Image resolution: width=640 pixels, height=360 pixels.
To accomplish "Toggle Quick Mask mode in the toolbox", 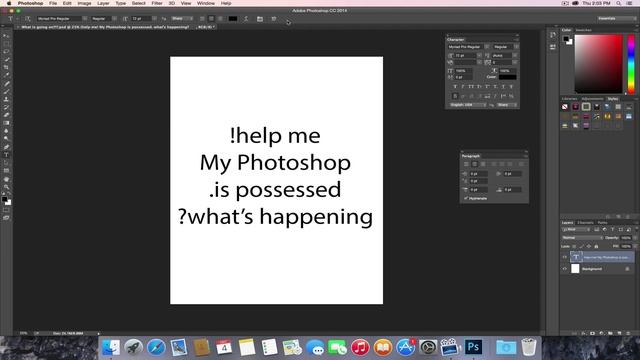I will pyautogui.click(x=6, y=210).
